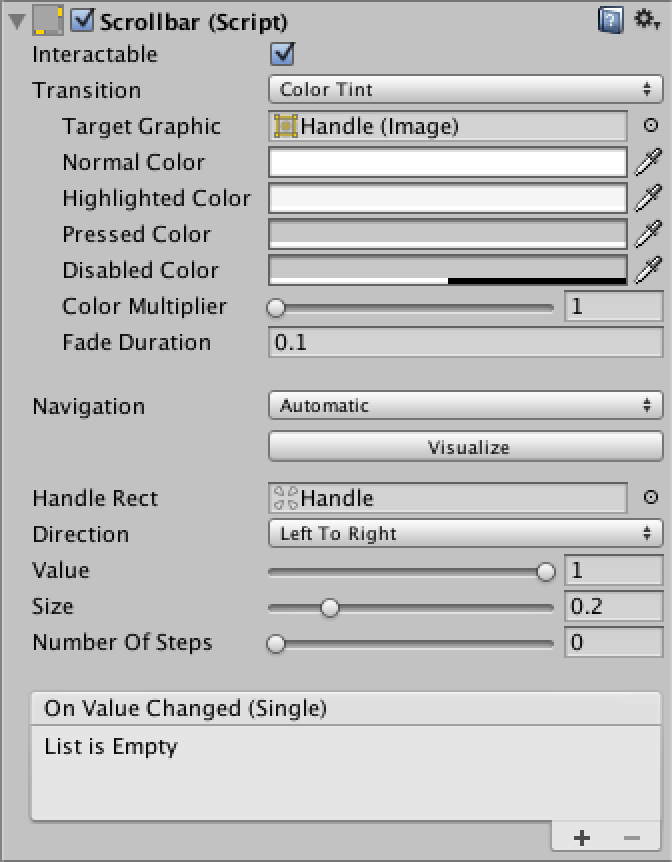Pick Normal Color with the eyedropper
The width and height of the screenshot is (672, 862).
(x=649, y=162)
